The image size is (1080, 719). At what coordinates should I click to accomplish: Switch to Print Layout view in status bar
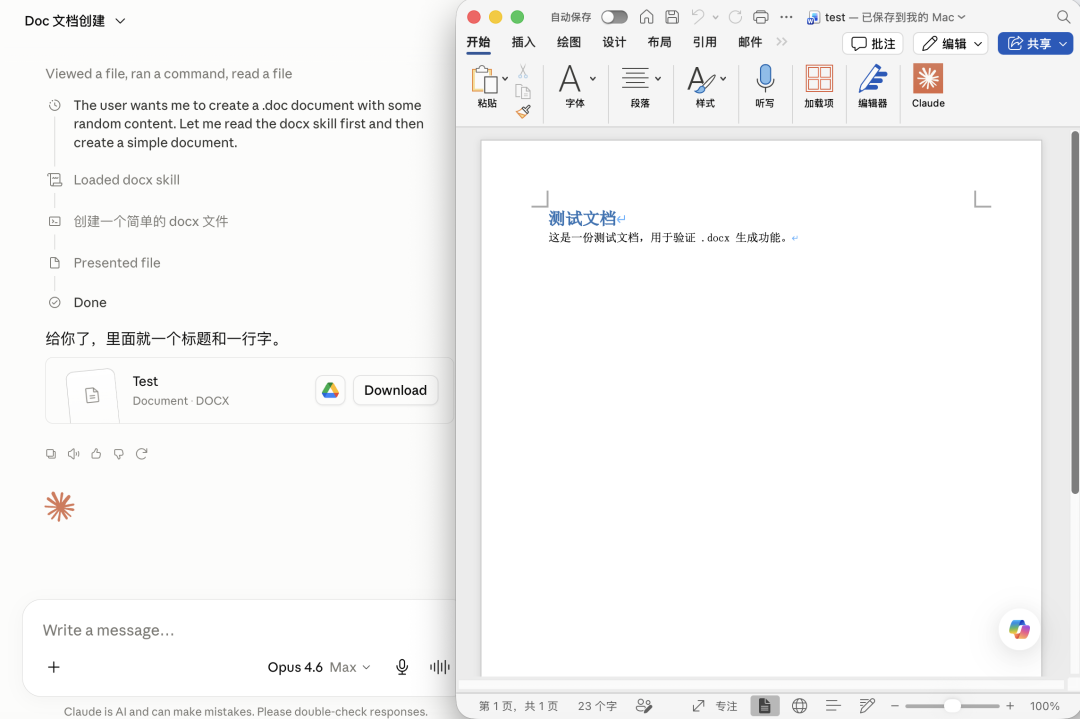765,706
